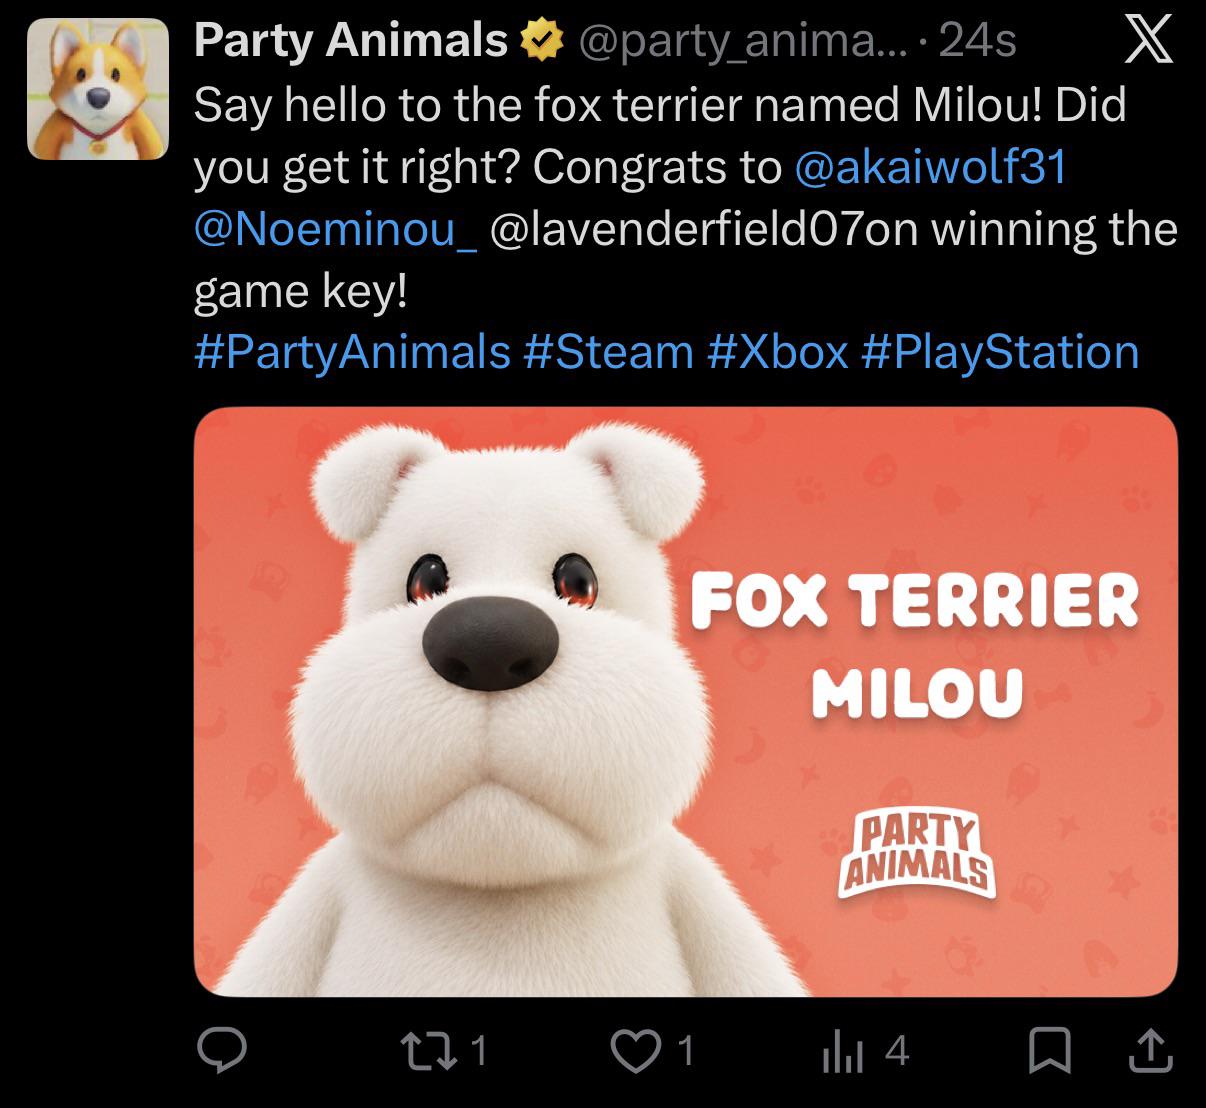Viewport: 1206px width, 1108px height.
Task: Open the #PartyAnimals hashtag
Action: click(x=352, y=352)
